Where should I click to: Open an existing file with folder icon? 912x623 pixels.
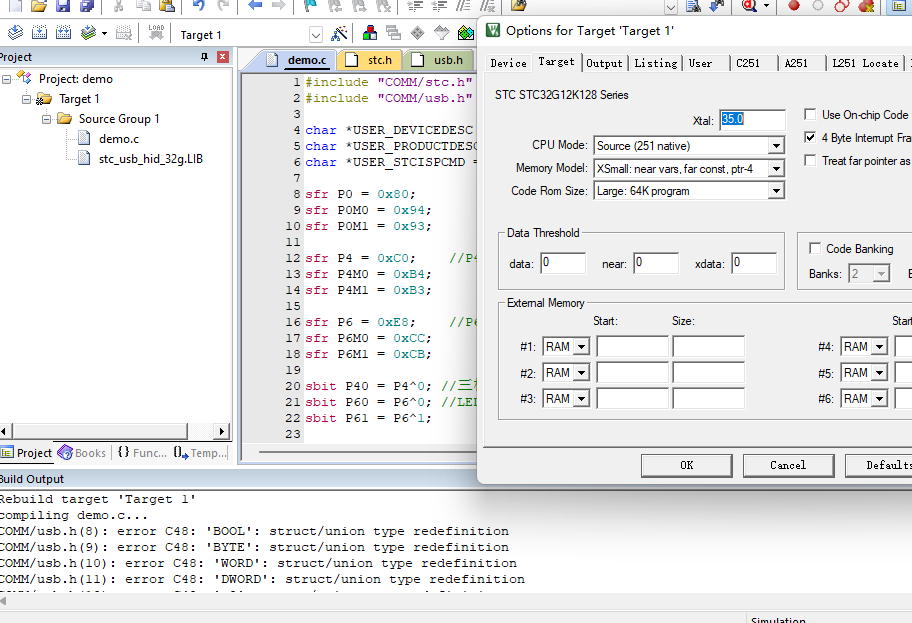click(39, 6)
